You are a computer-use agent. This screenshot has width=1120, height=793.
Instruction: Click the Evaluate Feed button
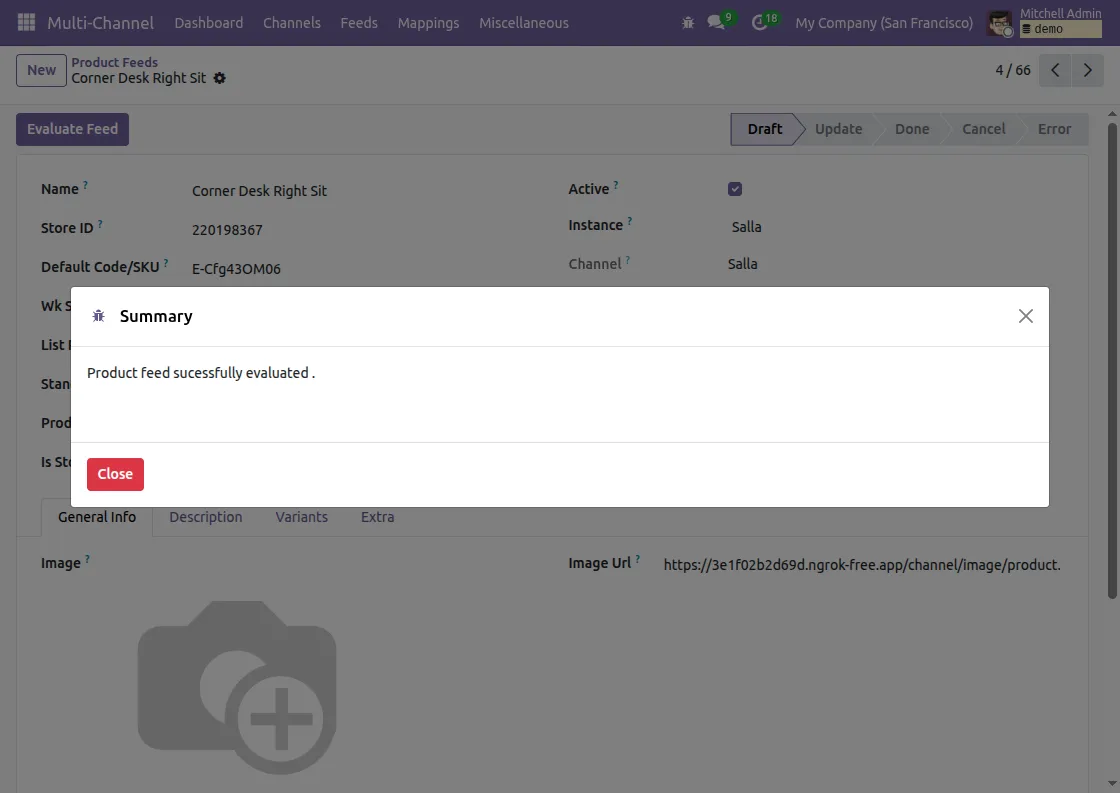(x=72, y=129)
